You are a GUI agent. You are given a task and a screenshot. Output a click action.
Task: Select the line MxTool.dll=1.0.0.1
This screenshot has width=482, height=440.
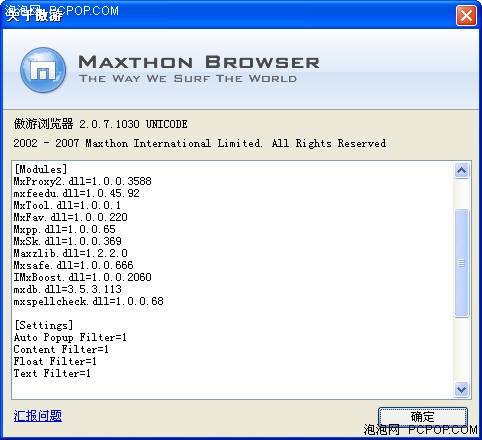pos(67,205)
